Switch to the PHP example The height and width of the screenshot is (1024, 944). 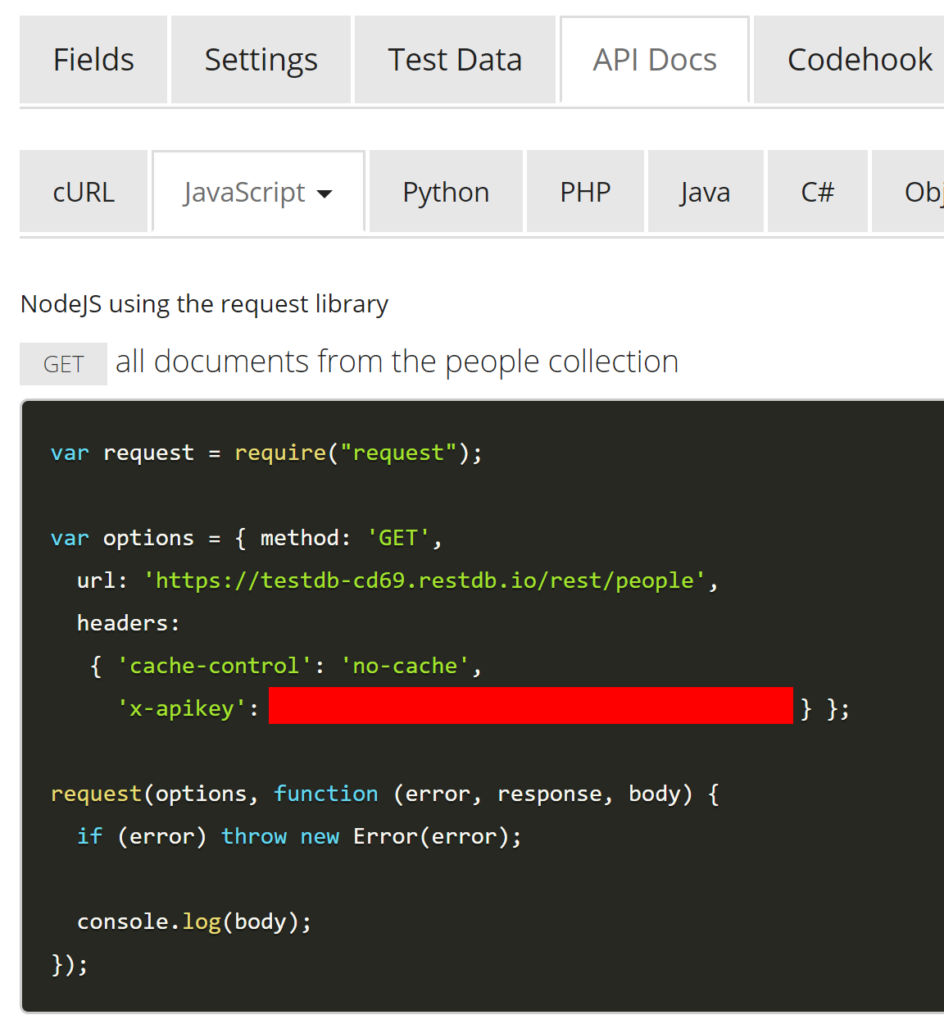click(585, 191)
